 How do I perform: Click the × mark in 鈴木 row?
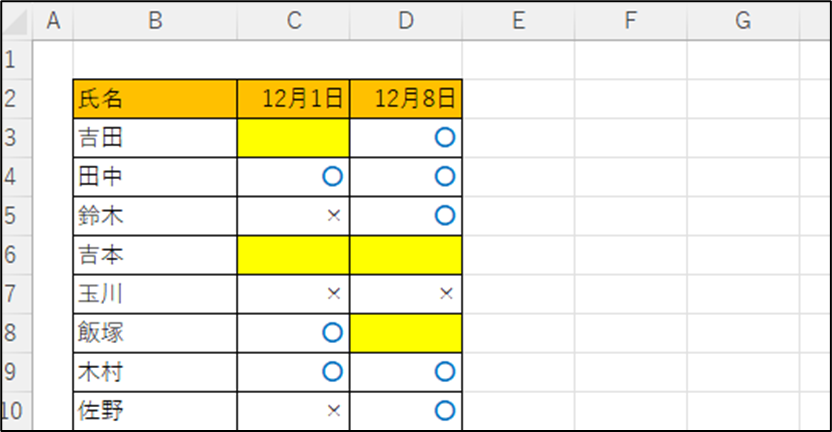point(334,215)
